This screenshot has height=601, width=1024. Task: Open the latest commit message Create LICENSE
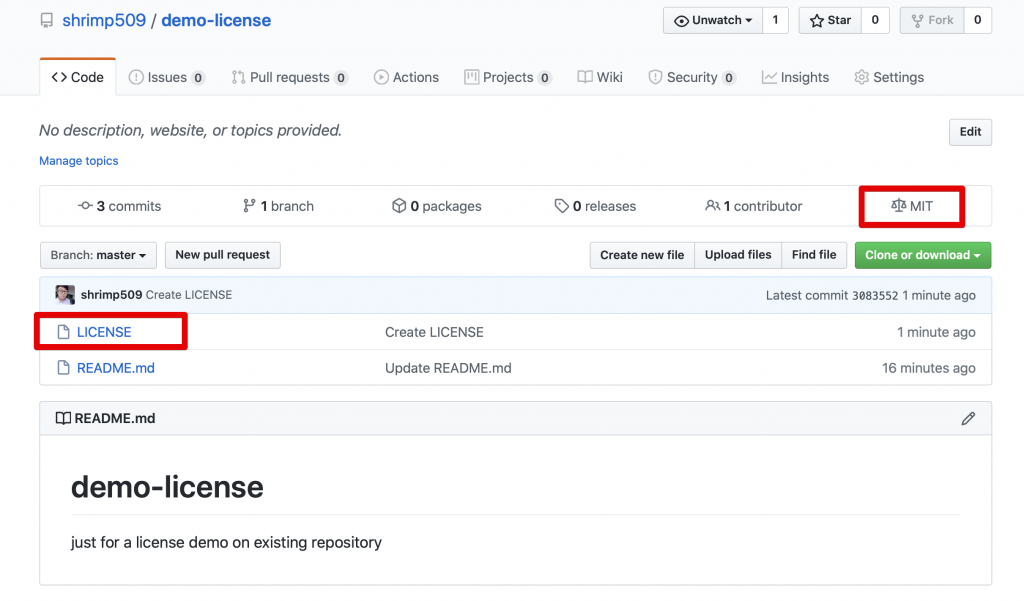pos(189,295)
